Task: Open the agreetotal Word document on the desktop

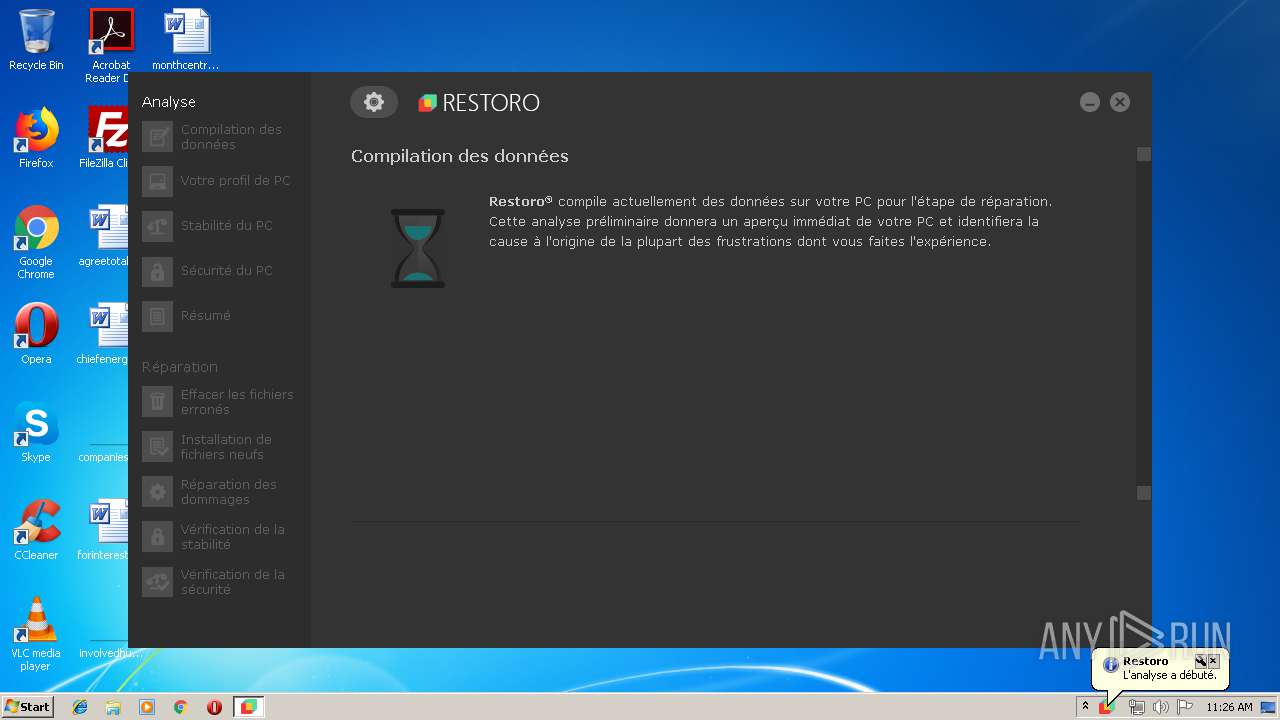Action: click(108, 236)
